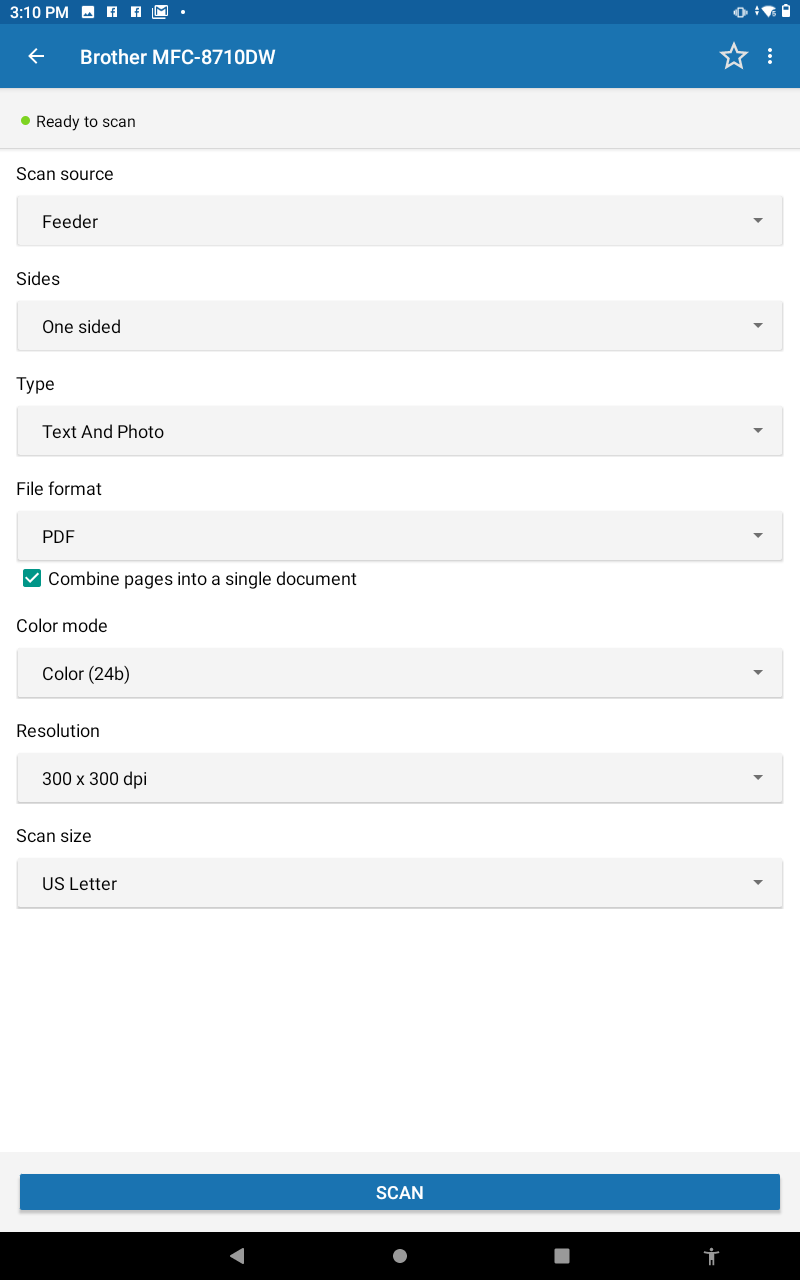800x1280 pixels.
Task: Open recent apps with square button
Action: [562, 1256]
